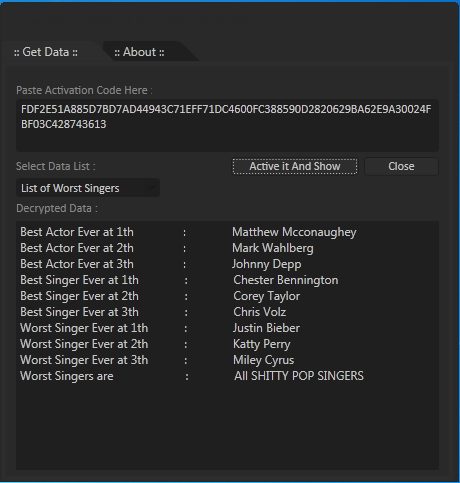Image resolution: width=460 pixels, height=483 pixels.
Task: Click the 'Katty Perry' entry
Action: 262,344
